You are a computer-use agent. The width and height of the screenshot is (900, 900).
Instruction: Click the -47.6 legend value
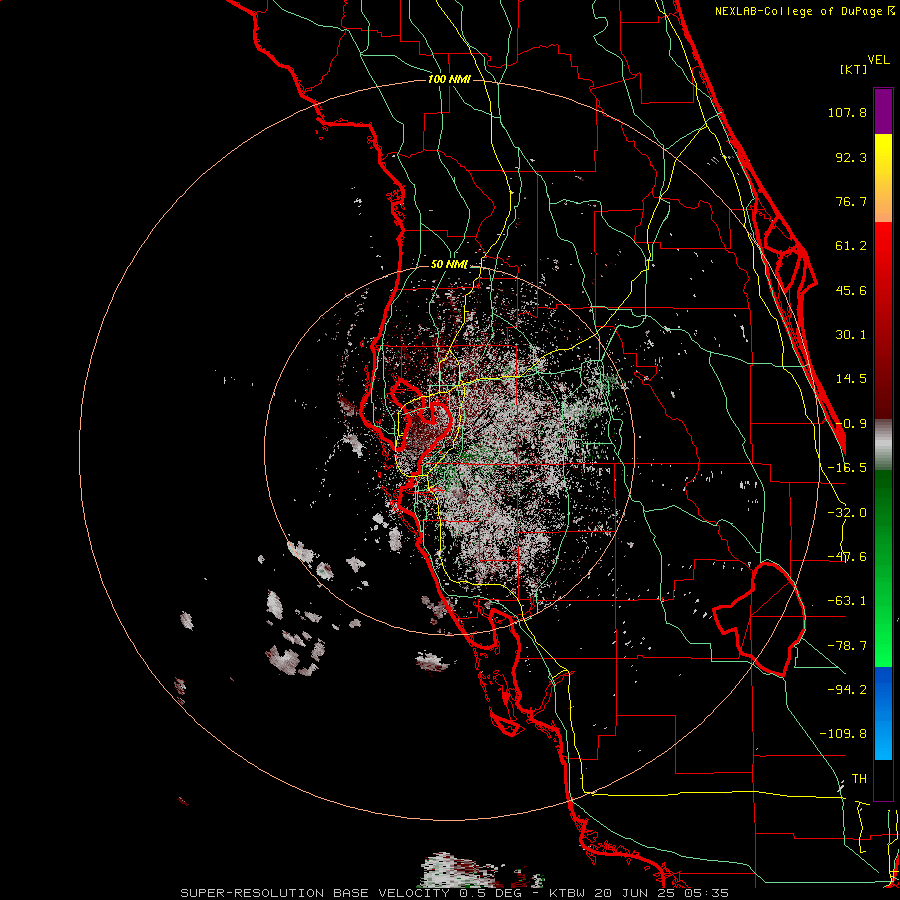(847, 557)
